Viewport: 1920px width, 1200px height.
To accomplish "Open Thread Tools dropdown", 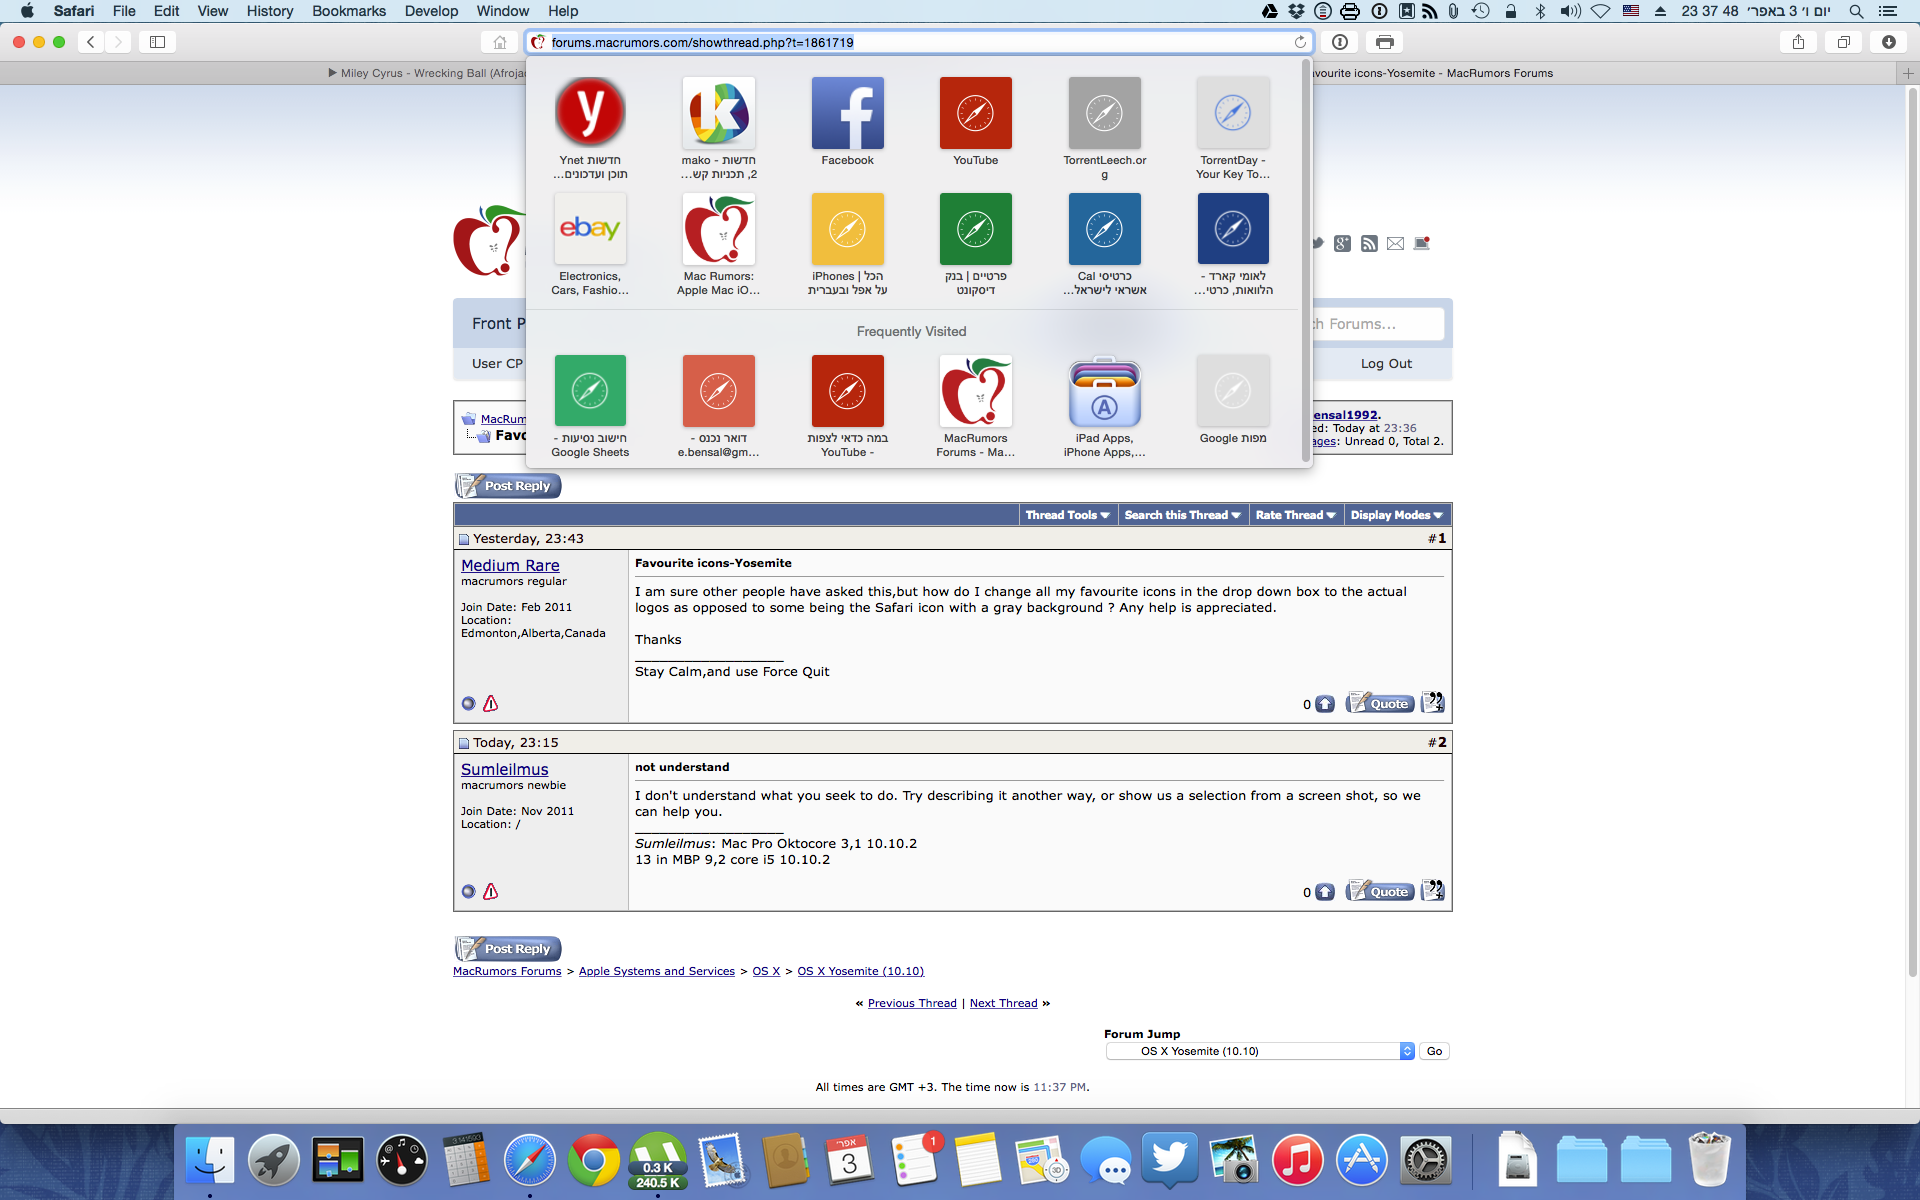I will click(x=1067, y=515).
